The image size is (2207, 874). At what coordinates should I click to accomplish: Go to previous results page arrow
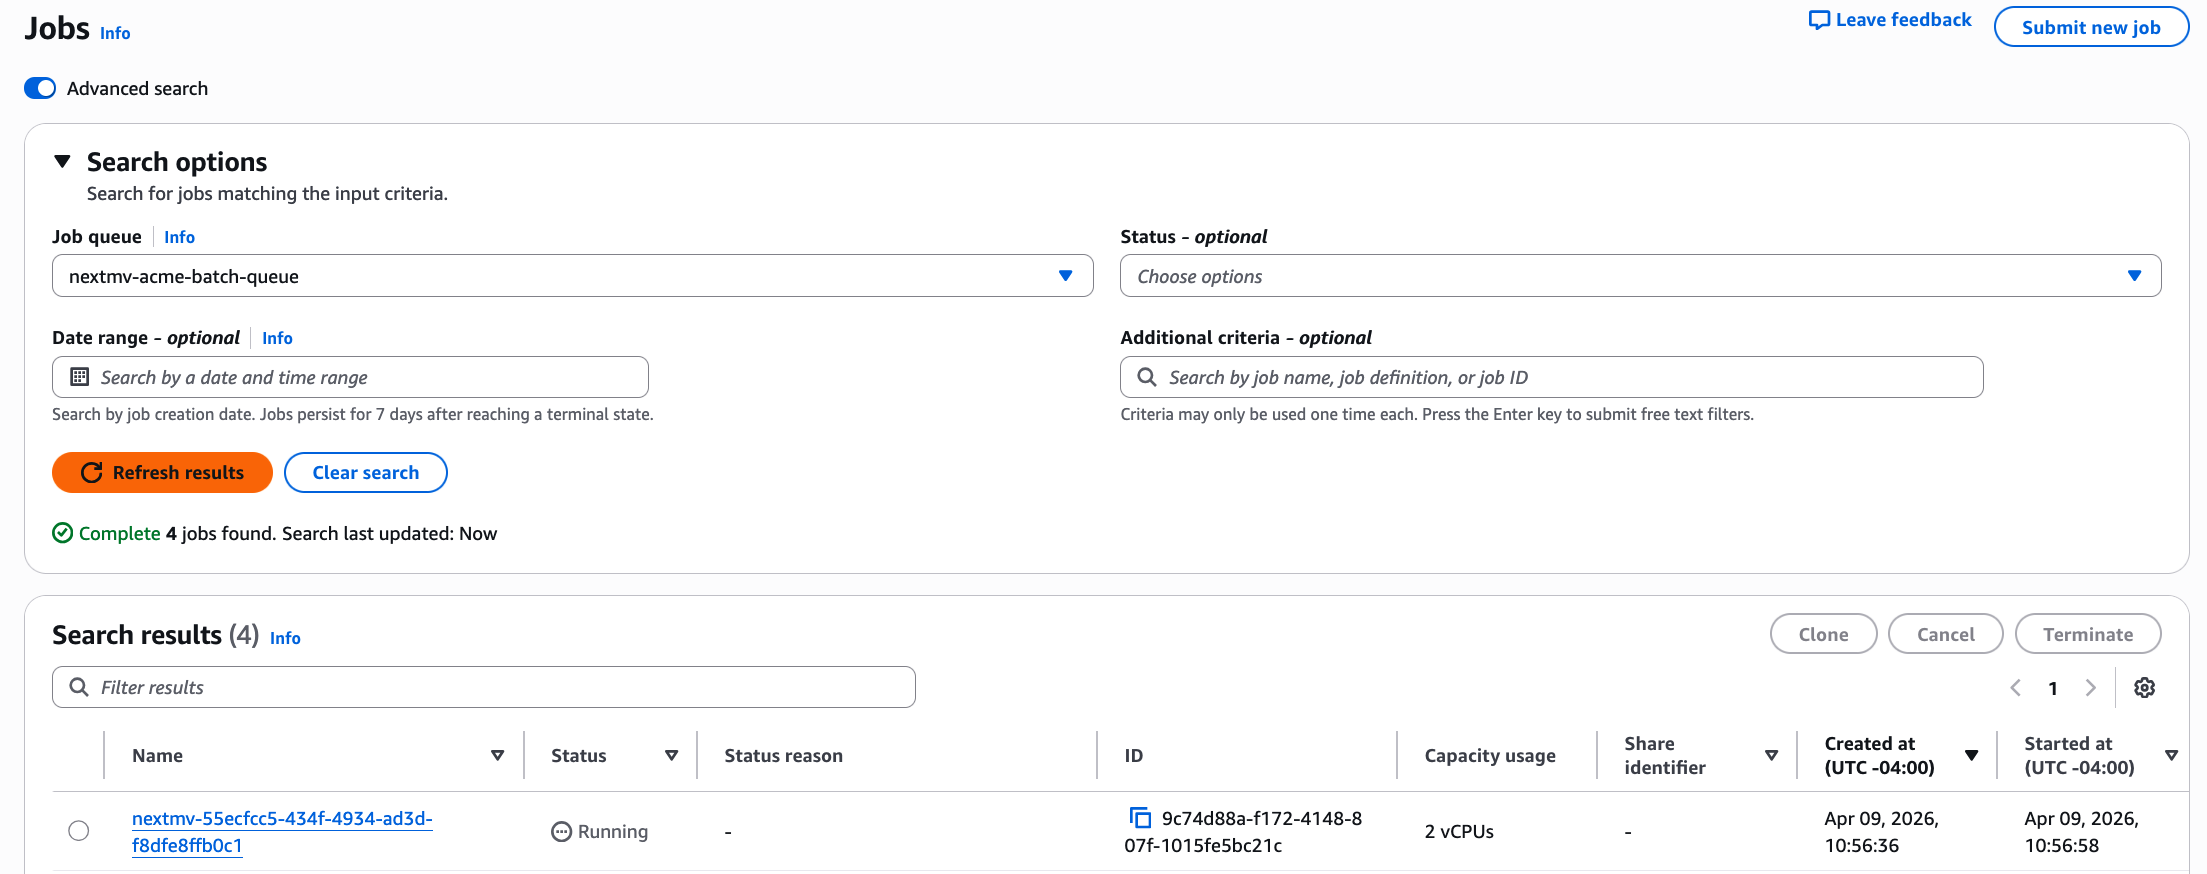(x=2016, y=688)
